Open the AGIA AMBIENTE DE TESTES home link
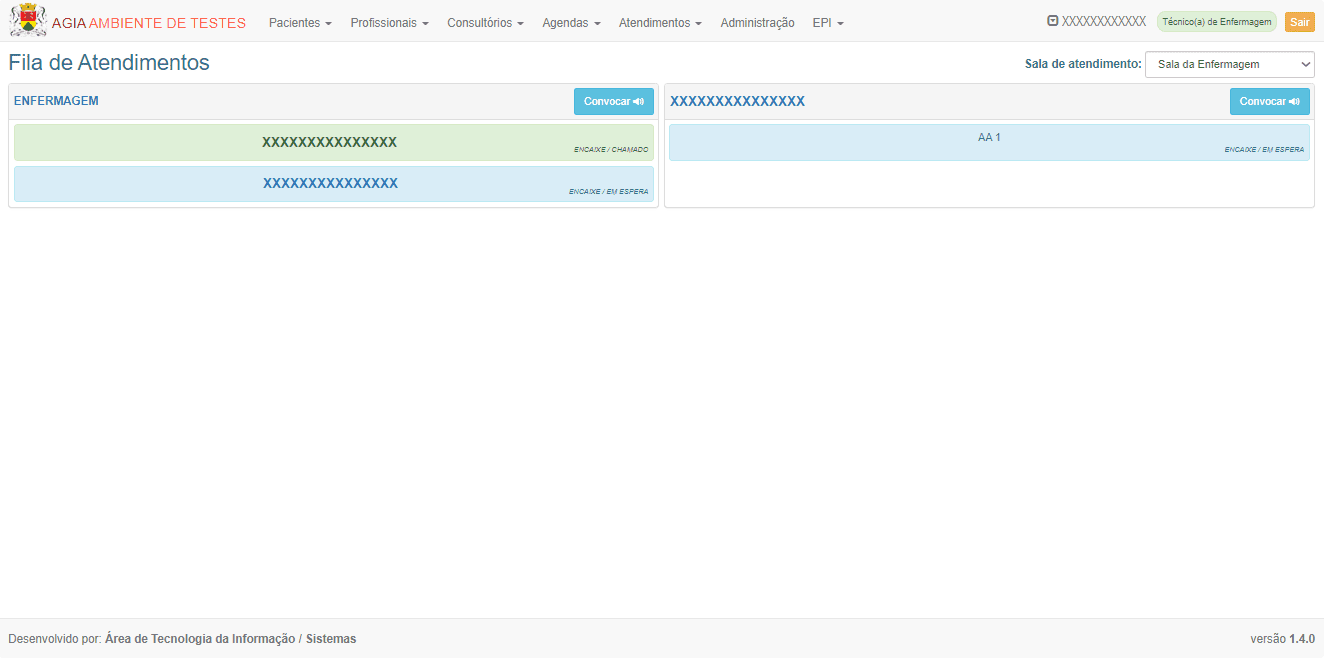The width and height of the screenshot is (1324, 659). click(x=149, y=23)
